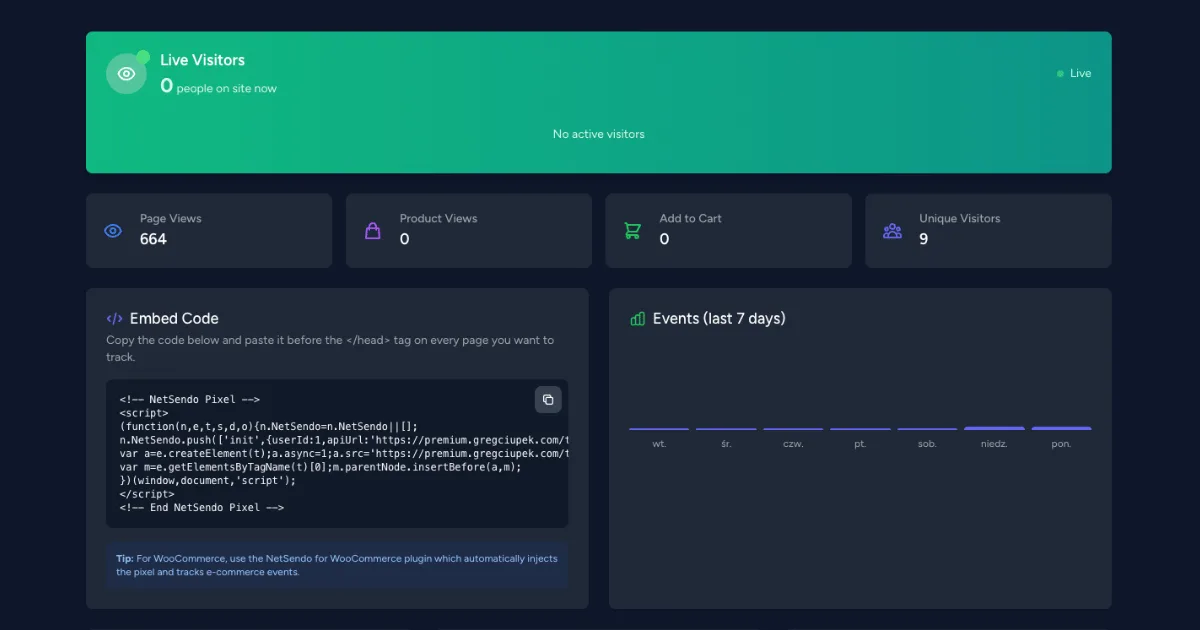Click the 'Add to Cart' label

pyautogui.click(x=690, y=218)
